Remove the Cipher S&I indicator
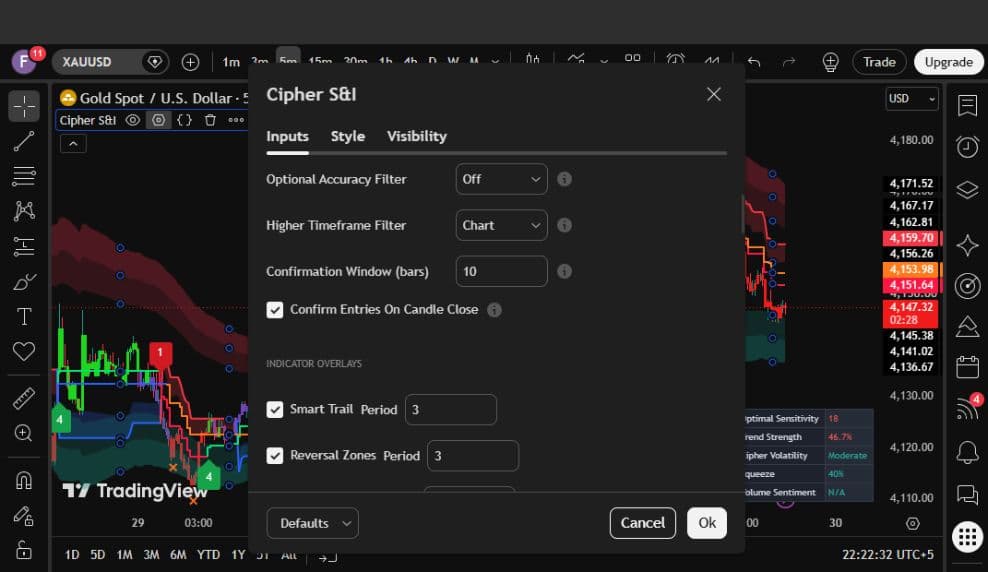This screenshot has width=988, height=572. click(210, 120)
